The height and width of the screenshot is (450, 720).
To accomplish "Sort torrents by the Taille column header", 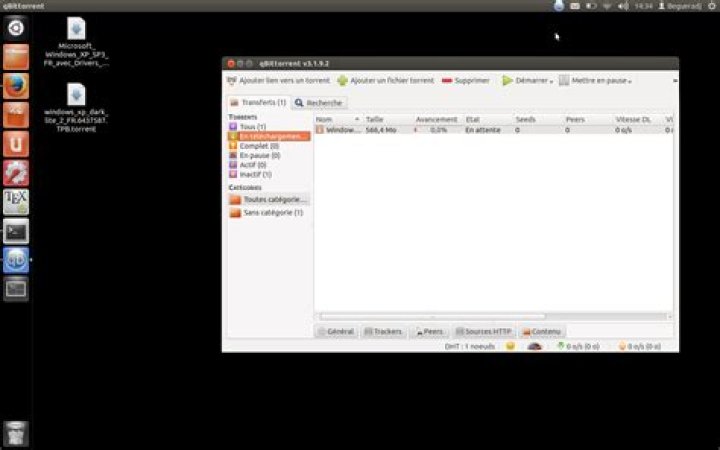I will pyautogui.click(x=388, y=119).
